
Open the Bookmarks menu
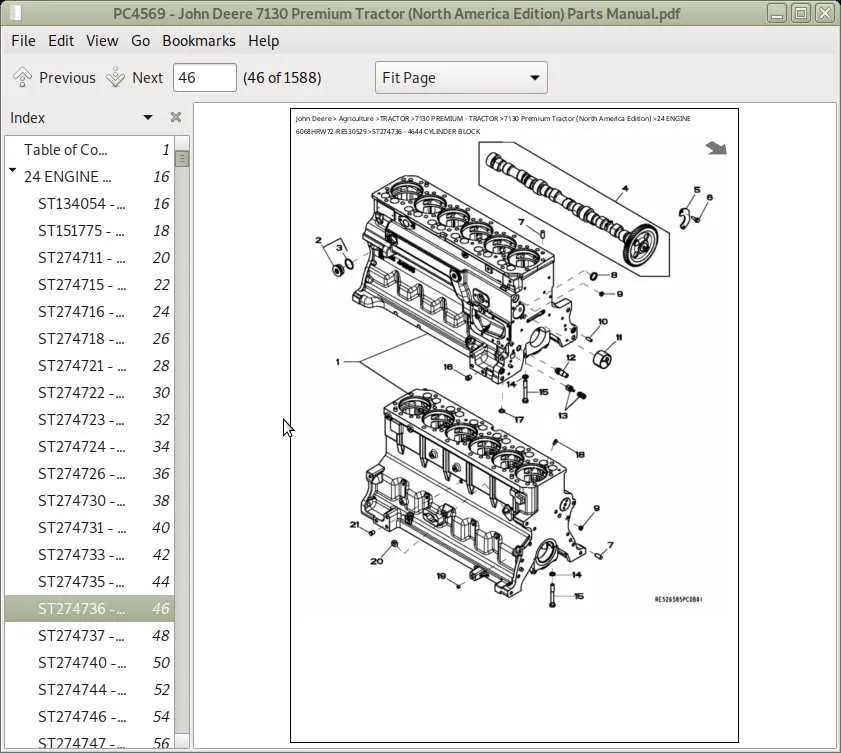point(199,41)
